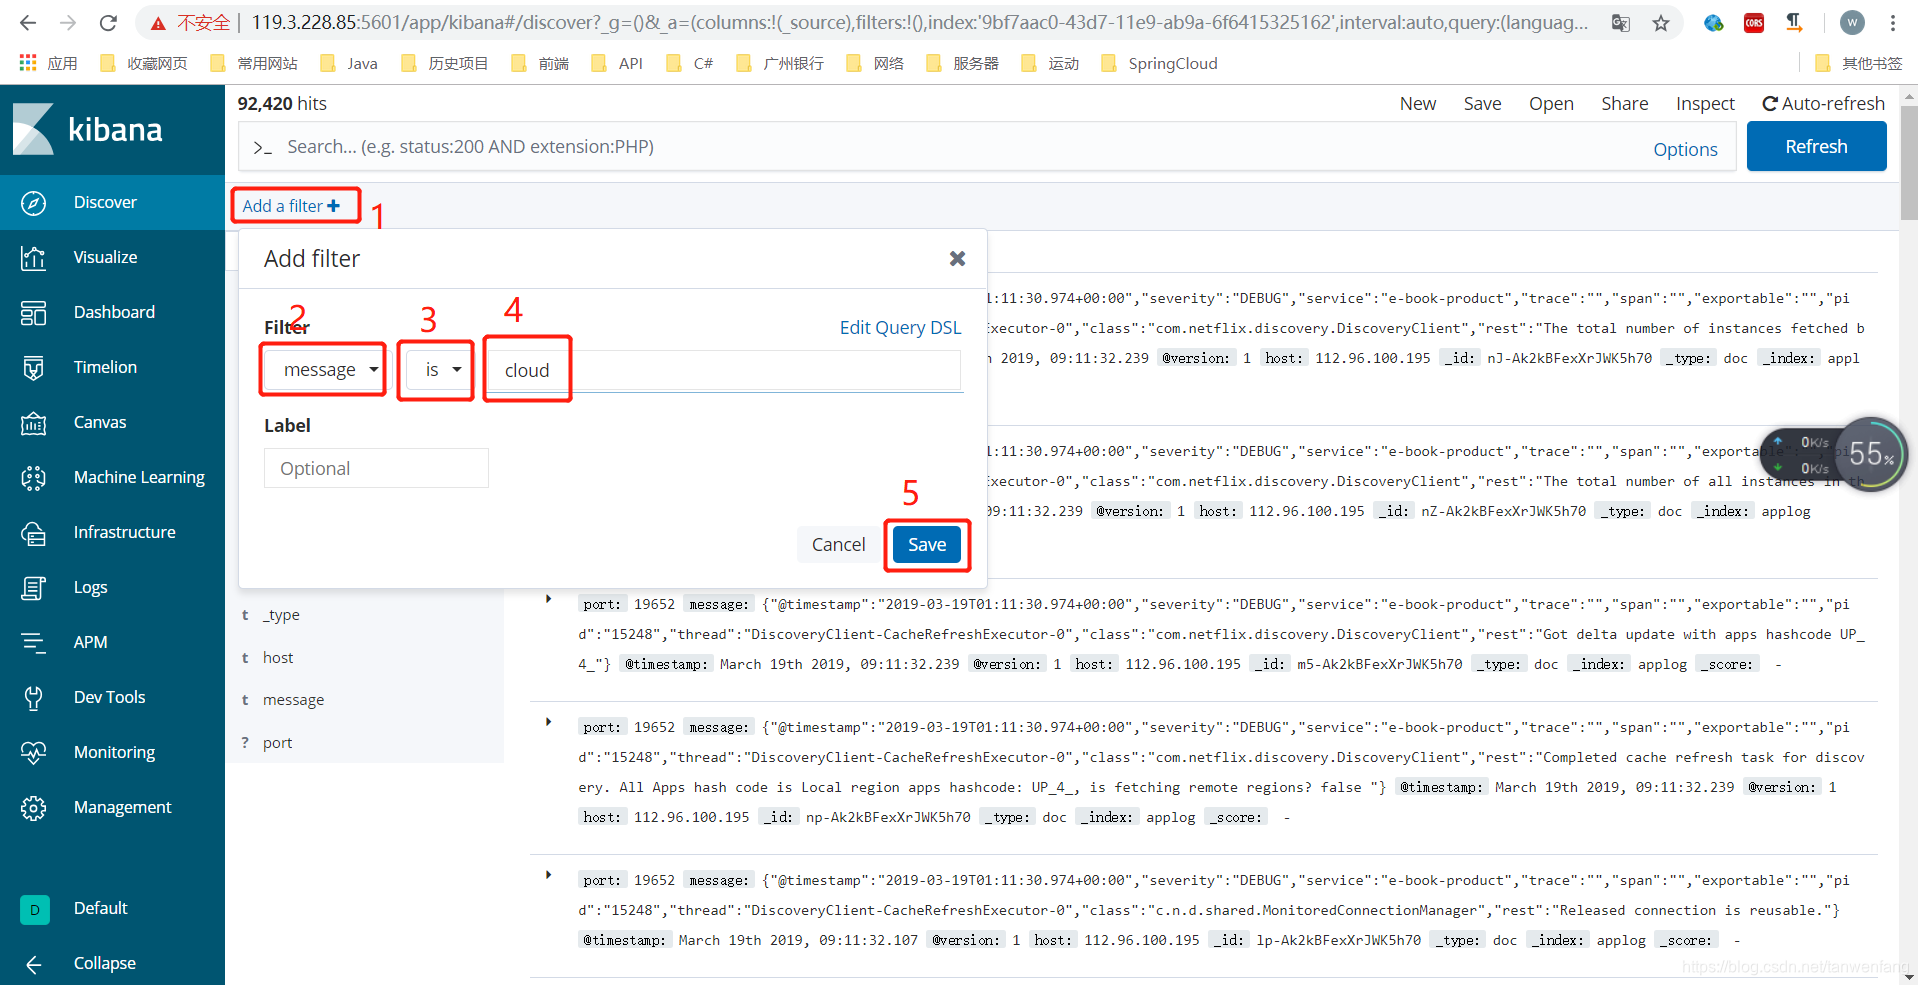Open the Dev Tools wrench icon
Screen dimensions: 1918x985
point(33,698)
